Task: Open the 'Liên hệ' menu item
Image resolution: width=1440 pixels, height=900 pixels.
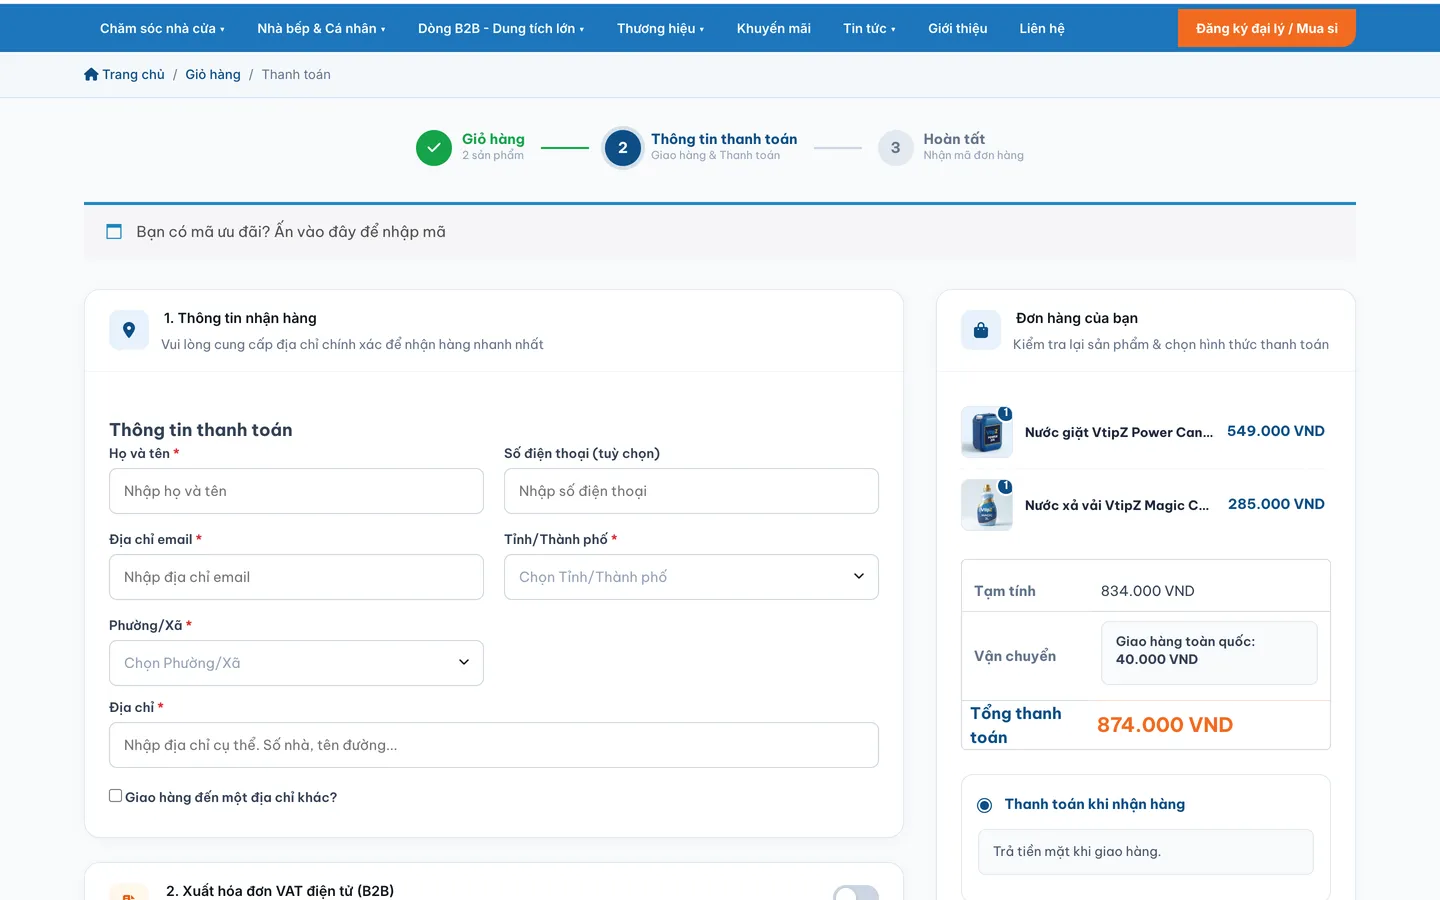Action: tap(1042, 28)
